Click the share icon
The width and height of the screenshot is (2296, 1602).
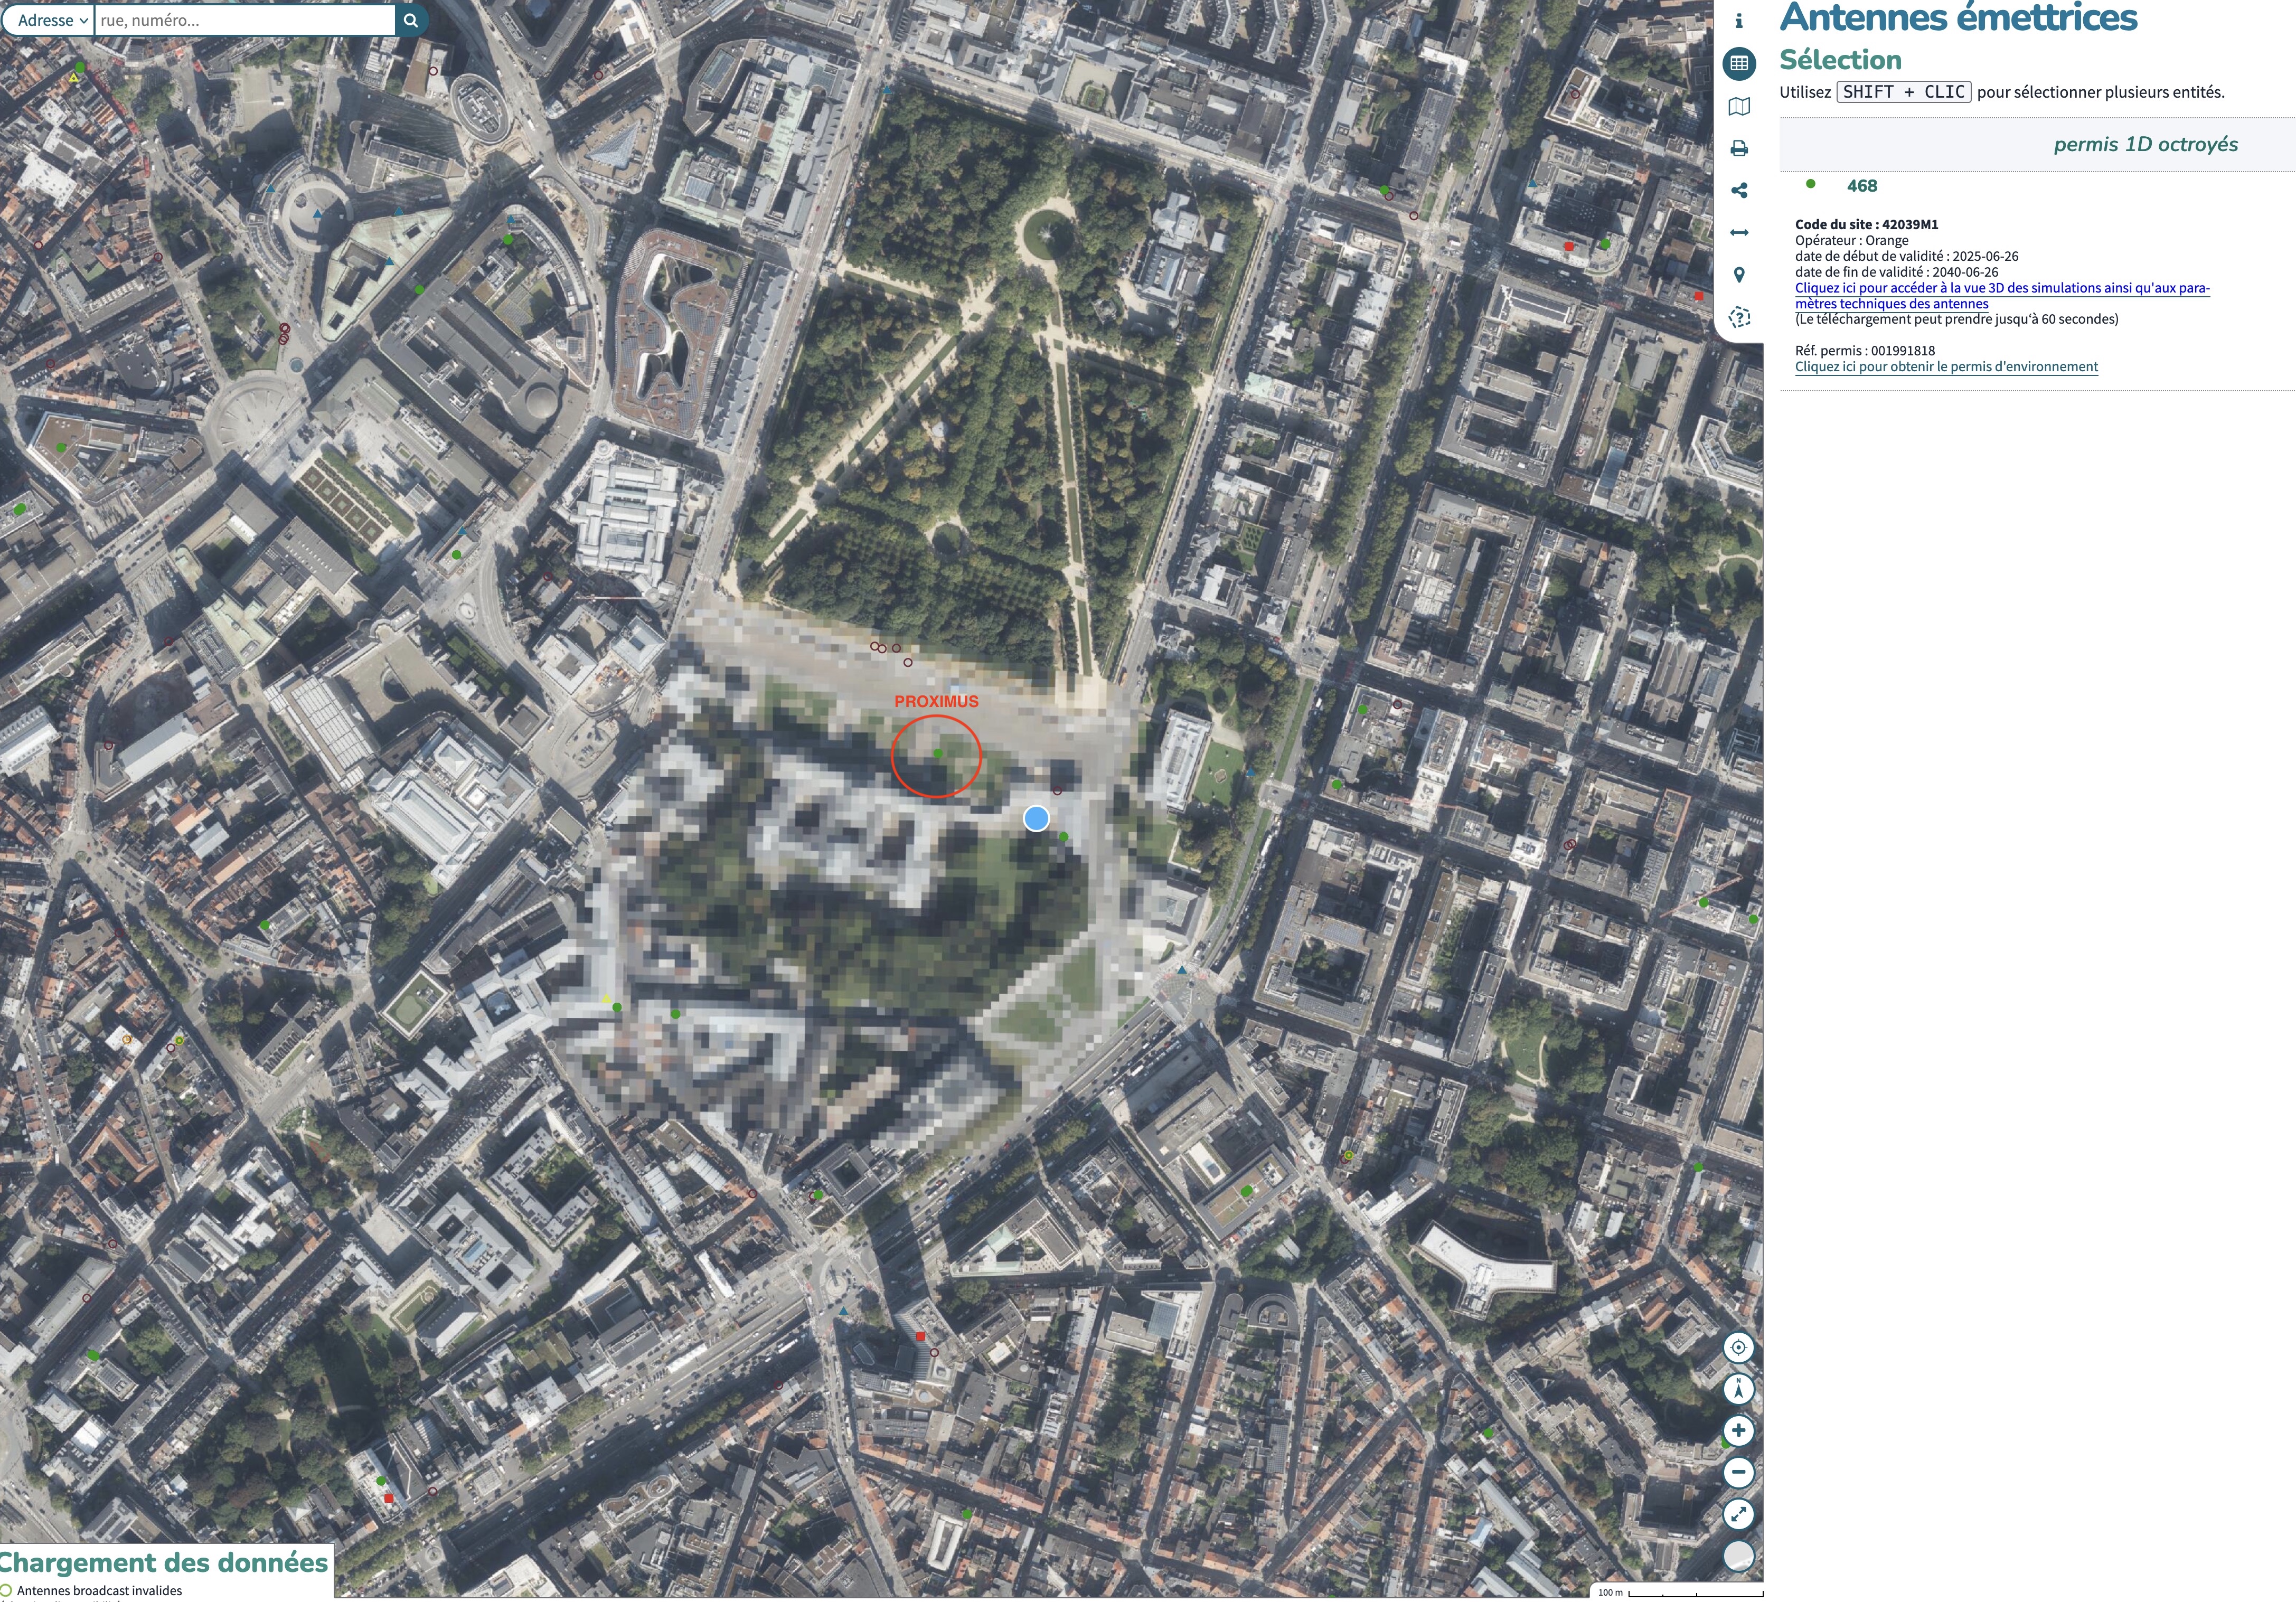[1739, 191]
